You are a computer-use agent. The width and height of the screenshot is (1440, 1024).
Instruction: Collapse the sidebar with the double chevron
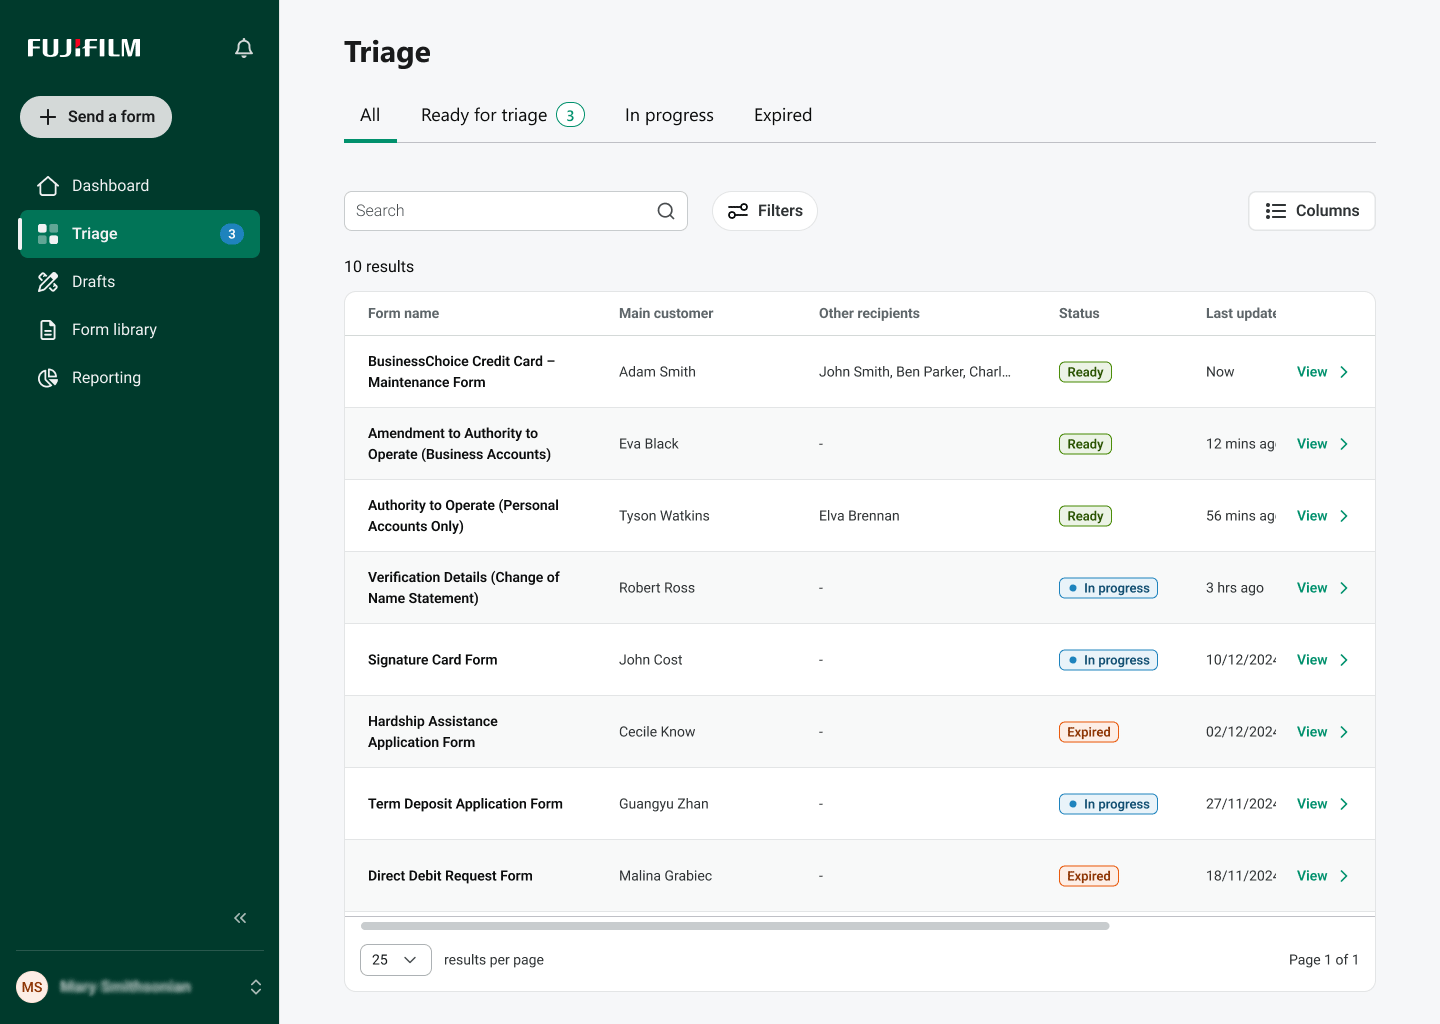click(239, 918)
